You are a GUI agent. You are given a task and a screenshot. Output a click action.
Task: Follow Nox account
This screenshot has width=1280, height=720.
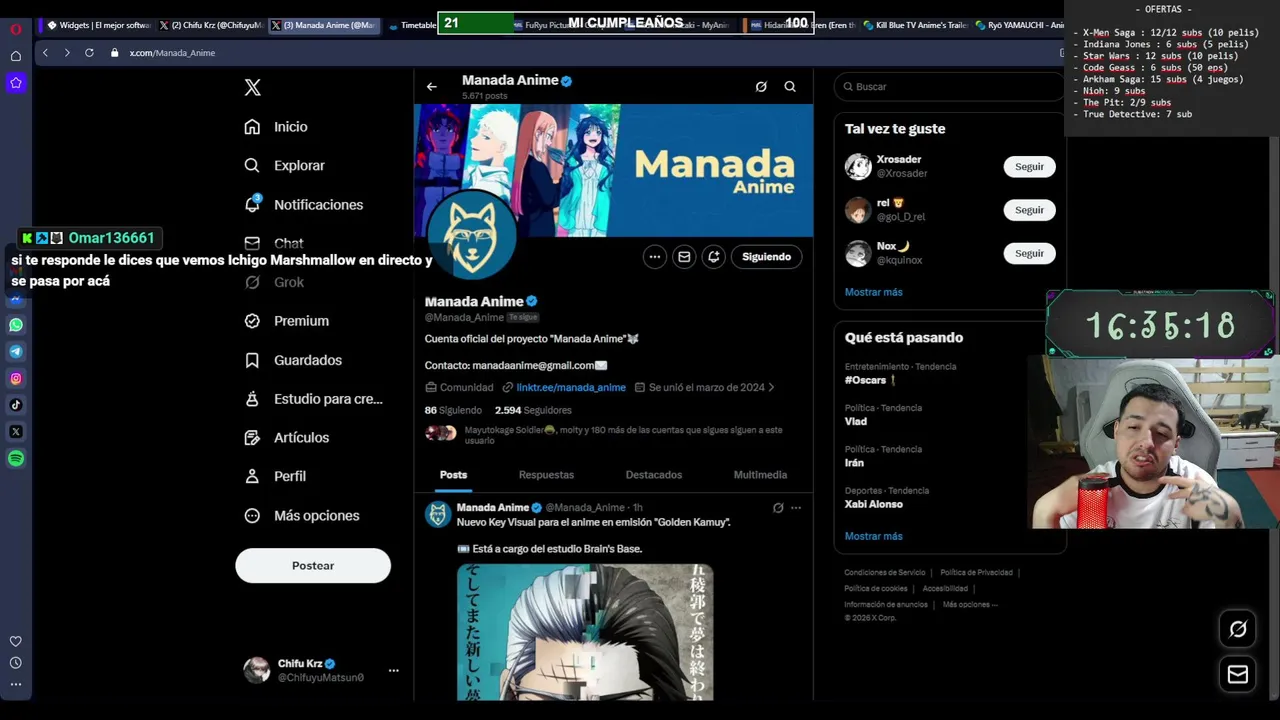coord(1029,253)
